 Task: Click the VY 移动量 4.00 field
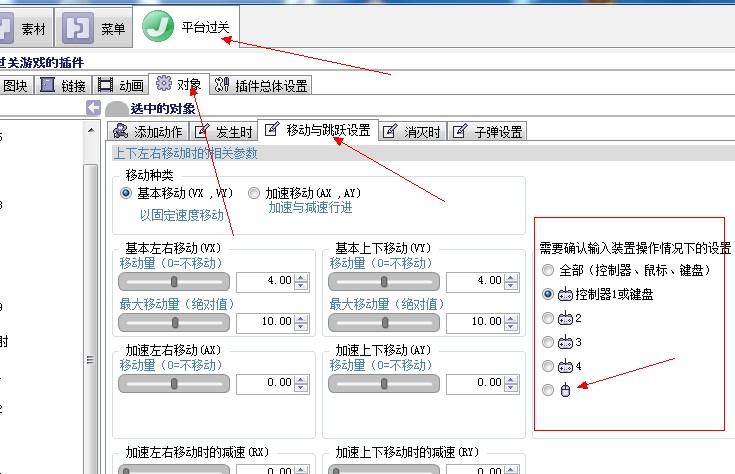point(475,281)
